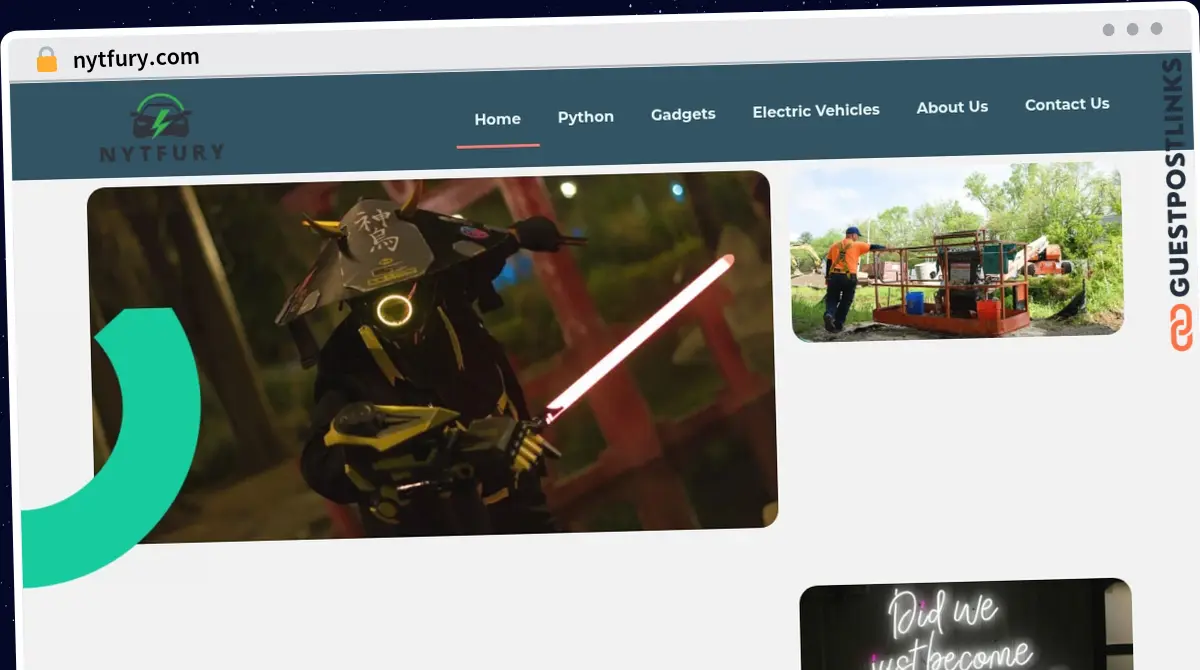
Task: Click the middle gray window dot
Action: pyautogui.click(x=1132, y=29)
